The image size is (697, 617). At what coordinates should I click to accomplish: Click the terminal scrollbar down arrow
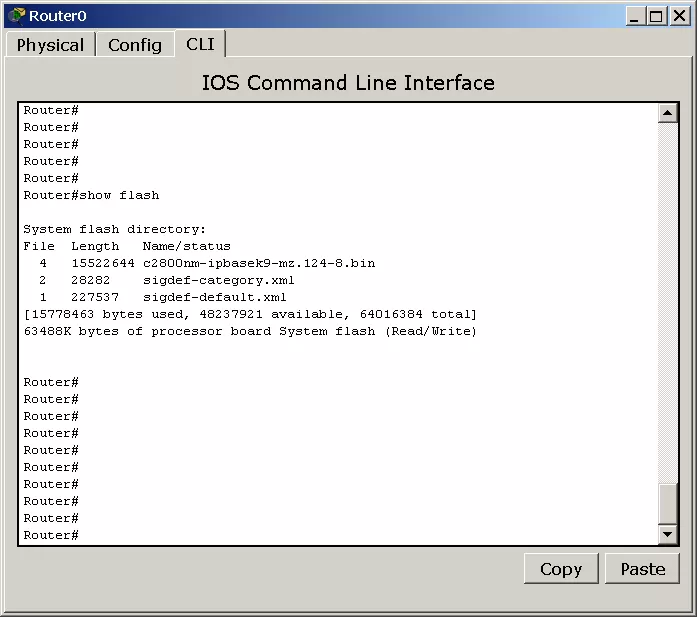coord(668,534)
